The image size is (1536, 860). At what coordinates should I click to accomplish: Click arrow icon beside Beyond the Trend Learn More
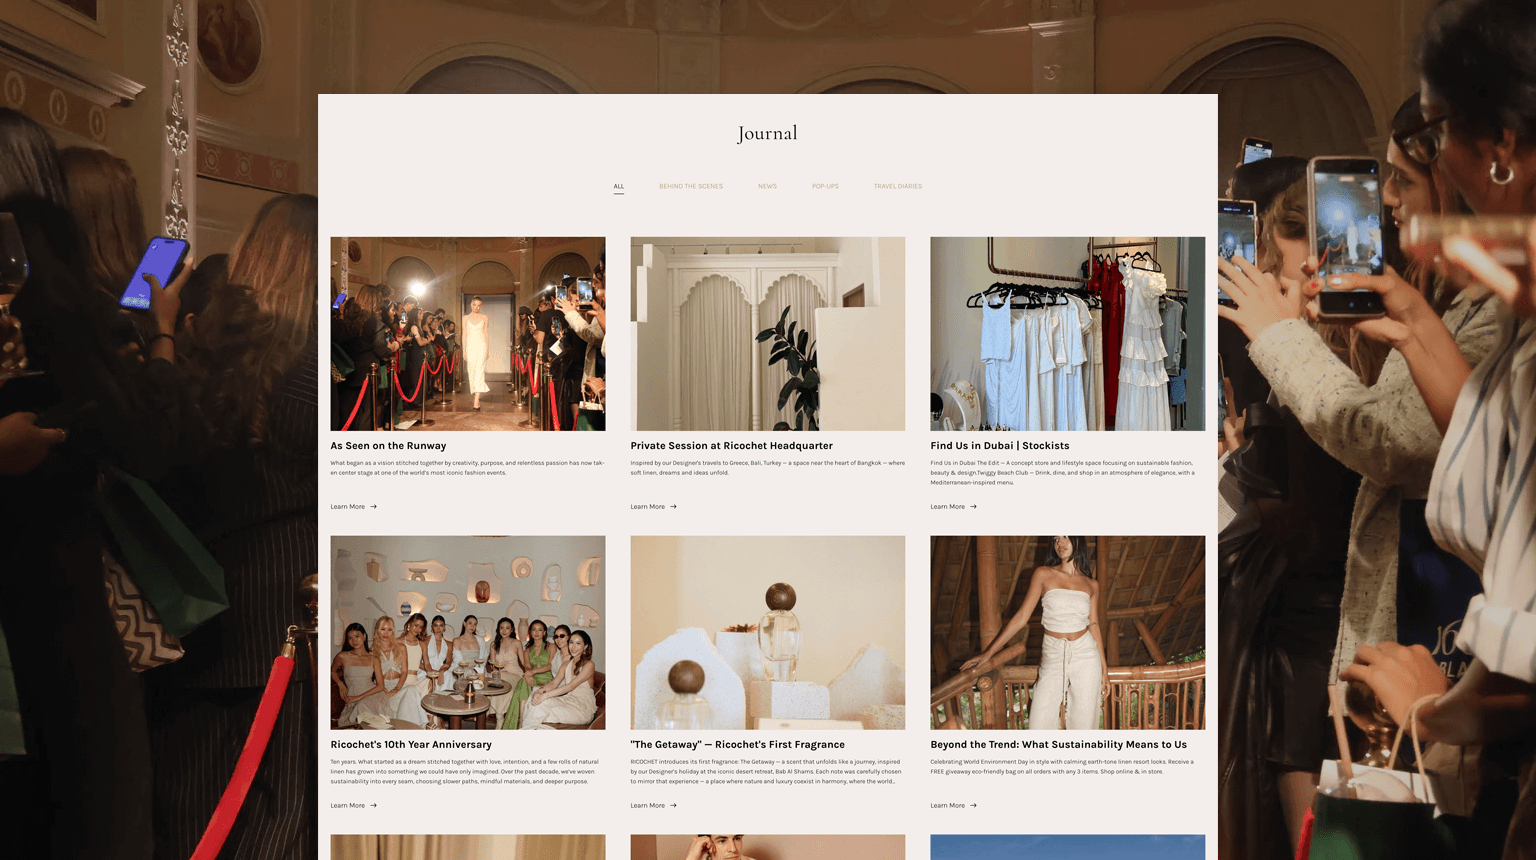coord(974,806)
